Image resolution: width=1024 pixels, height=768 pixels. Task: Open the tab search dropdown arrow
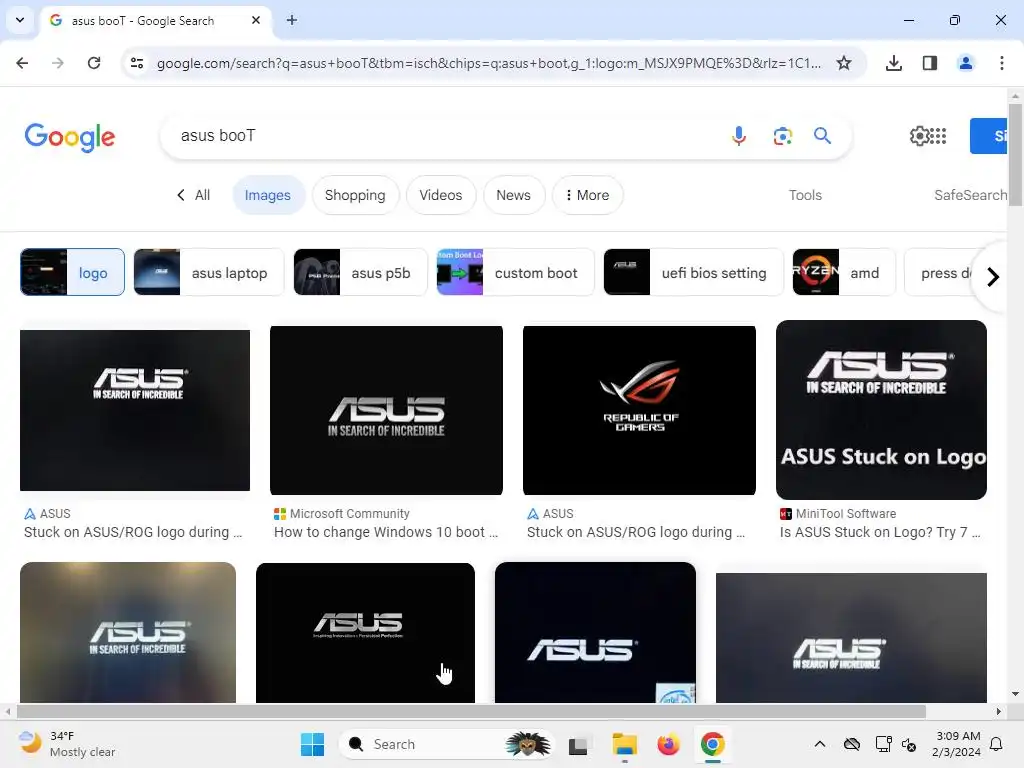[20, 20]
